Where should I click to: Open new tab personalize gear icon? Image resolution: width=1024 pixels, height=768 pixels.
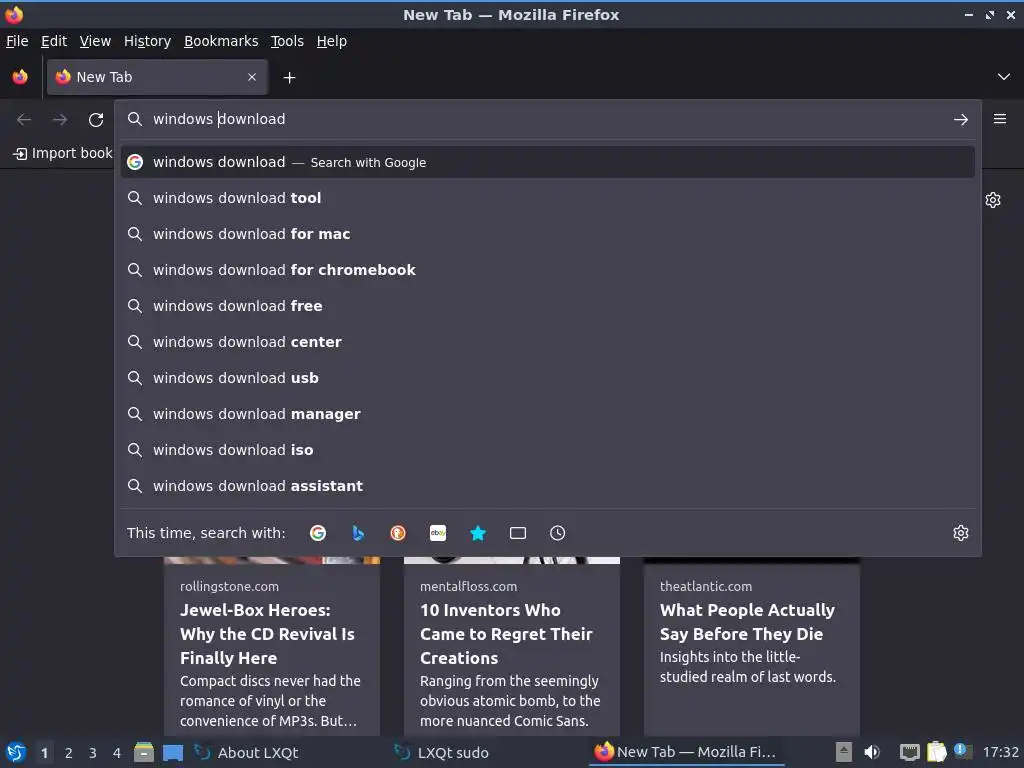tap(993, 200)
